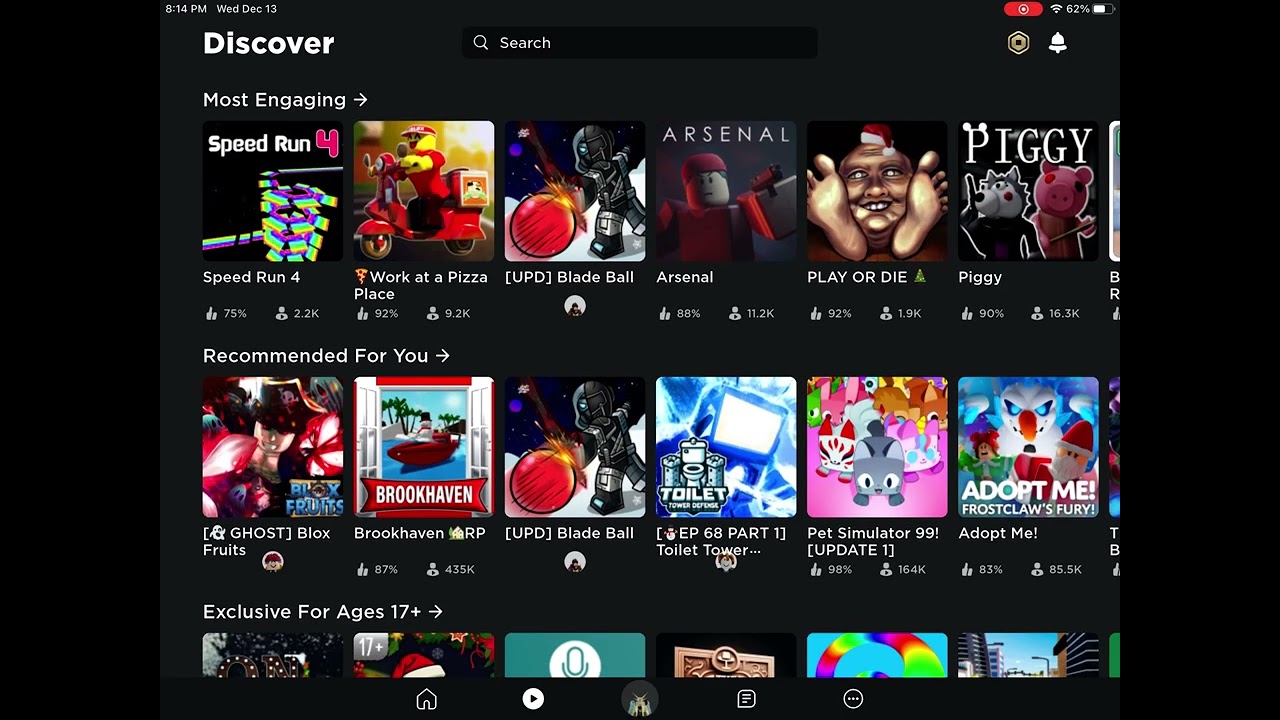Tap the friend avatar under Most Engaging Blade Ball
The height and width of the screenshot is (720, 1280).
574,306
